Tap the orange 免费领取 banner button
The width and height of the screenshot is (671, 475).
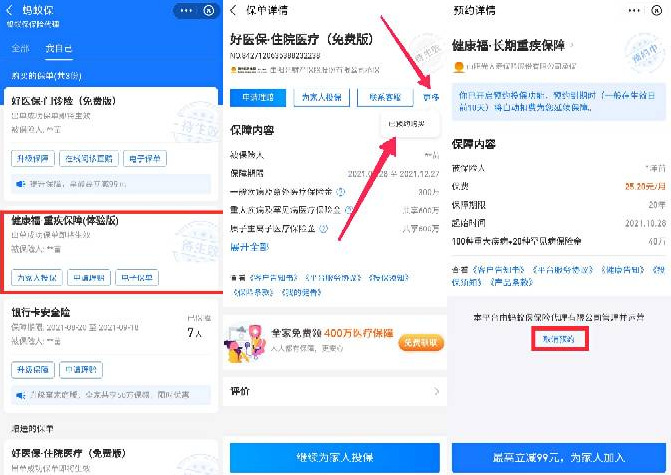click(421, 343)
